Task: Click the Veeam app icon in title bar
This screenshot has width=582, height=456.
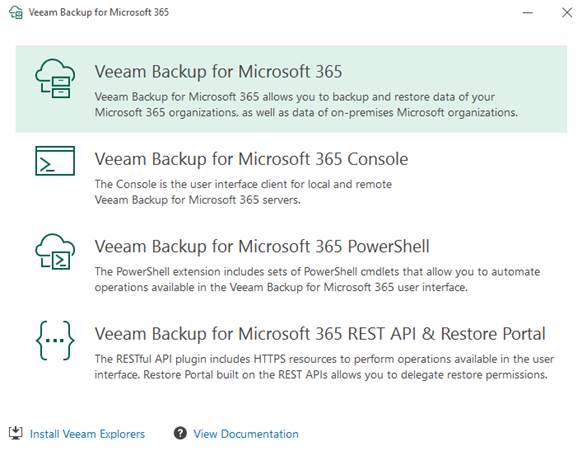Action: [16, 12]
